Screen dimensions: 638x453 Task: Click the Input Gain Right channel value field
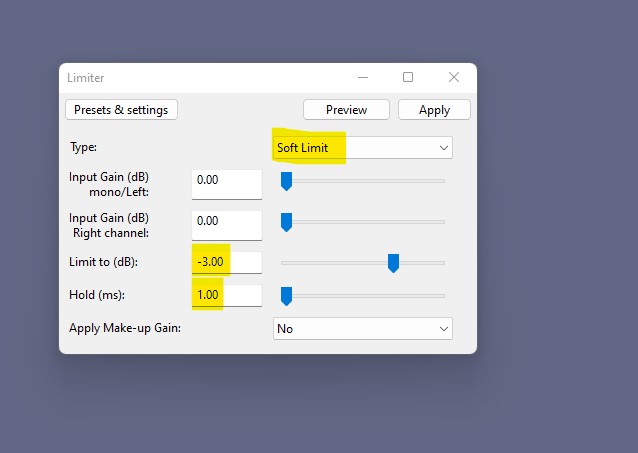227,225
